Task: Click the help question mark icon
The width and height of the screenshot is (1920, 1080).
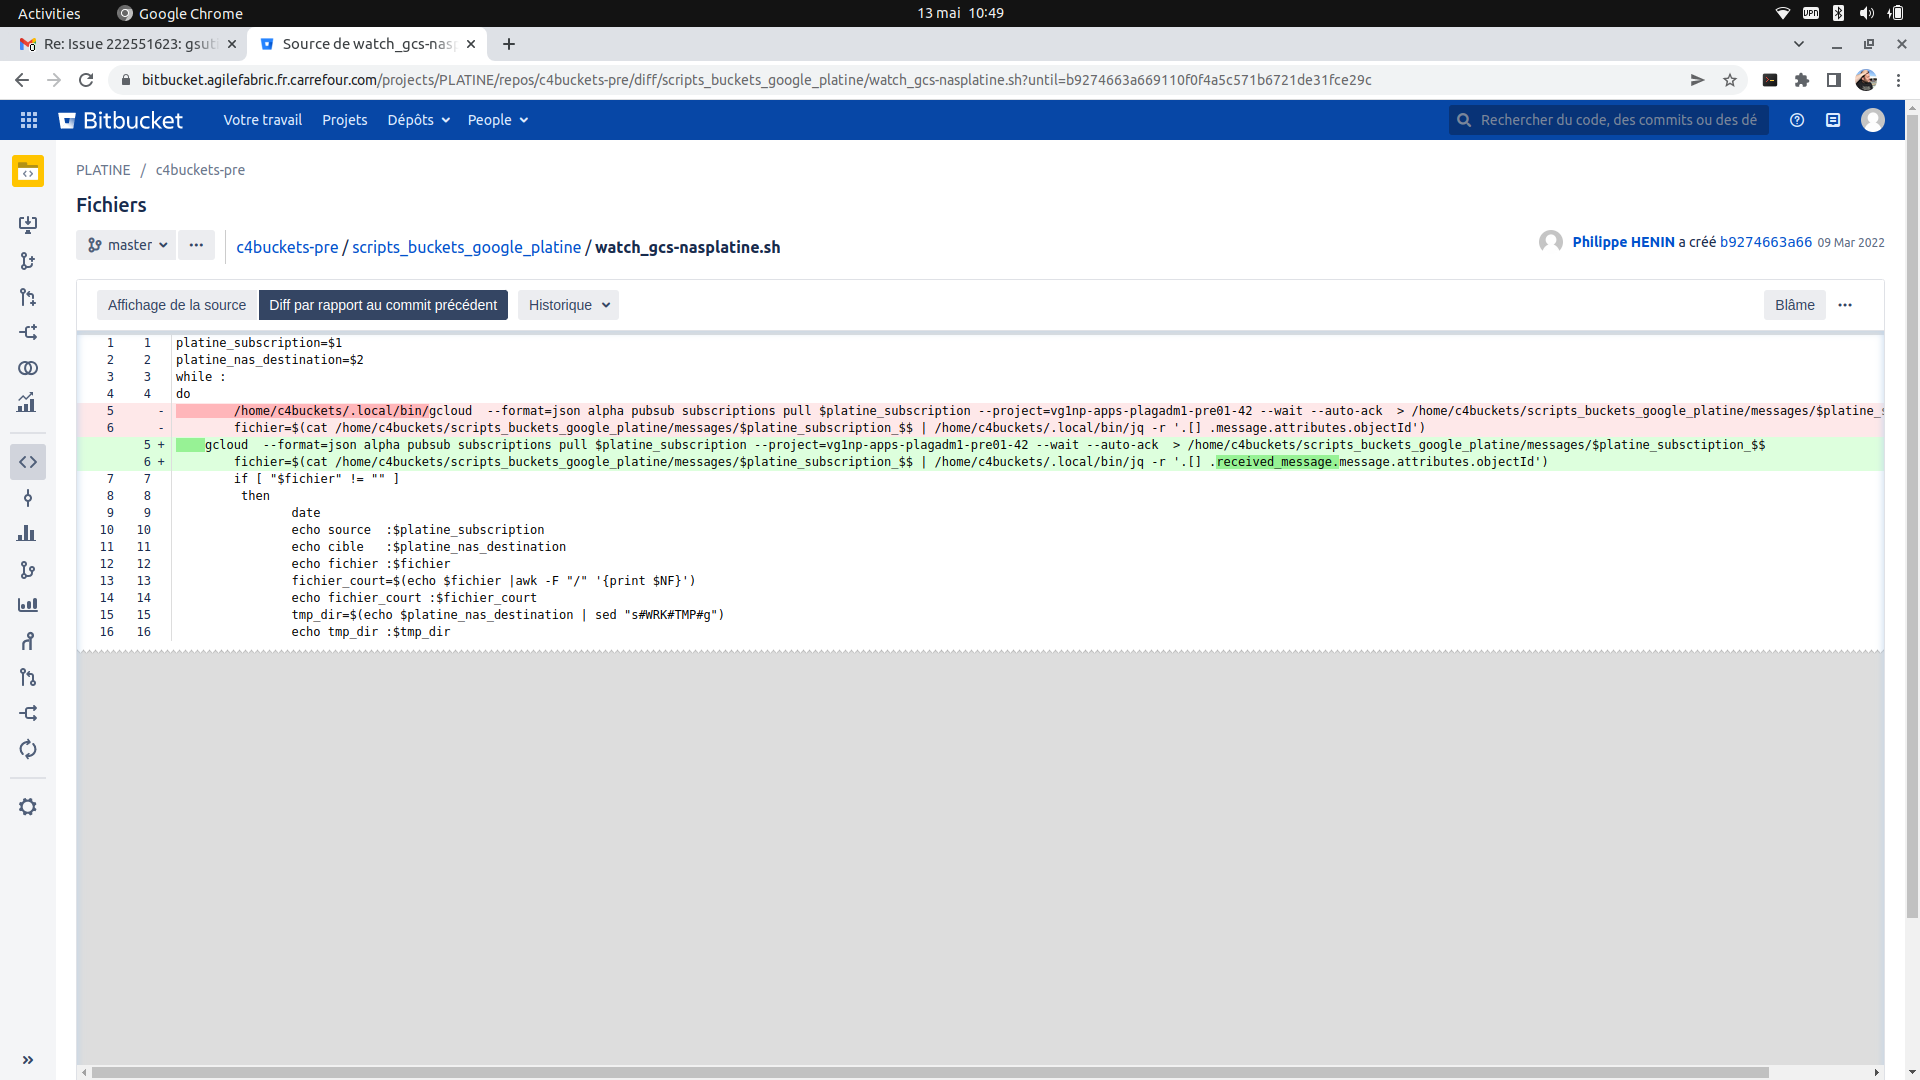Action: [1797, 120]
